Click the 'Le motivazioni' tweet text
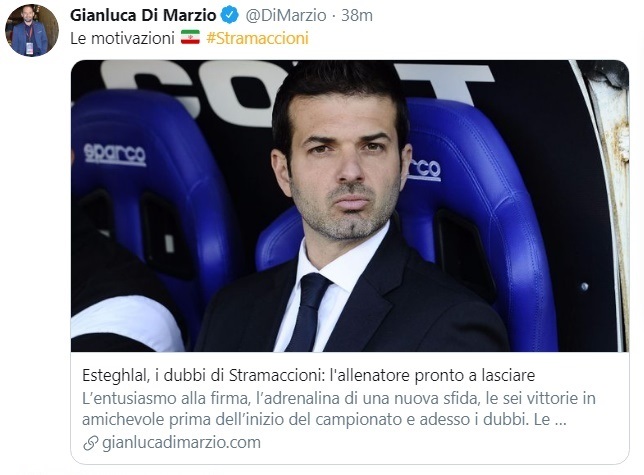The image size is (644, 475). click(122, 38)
